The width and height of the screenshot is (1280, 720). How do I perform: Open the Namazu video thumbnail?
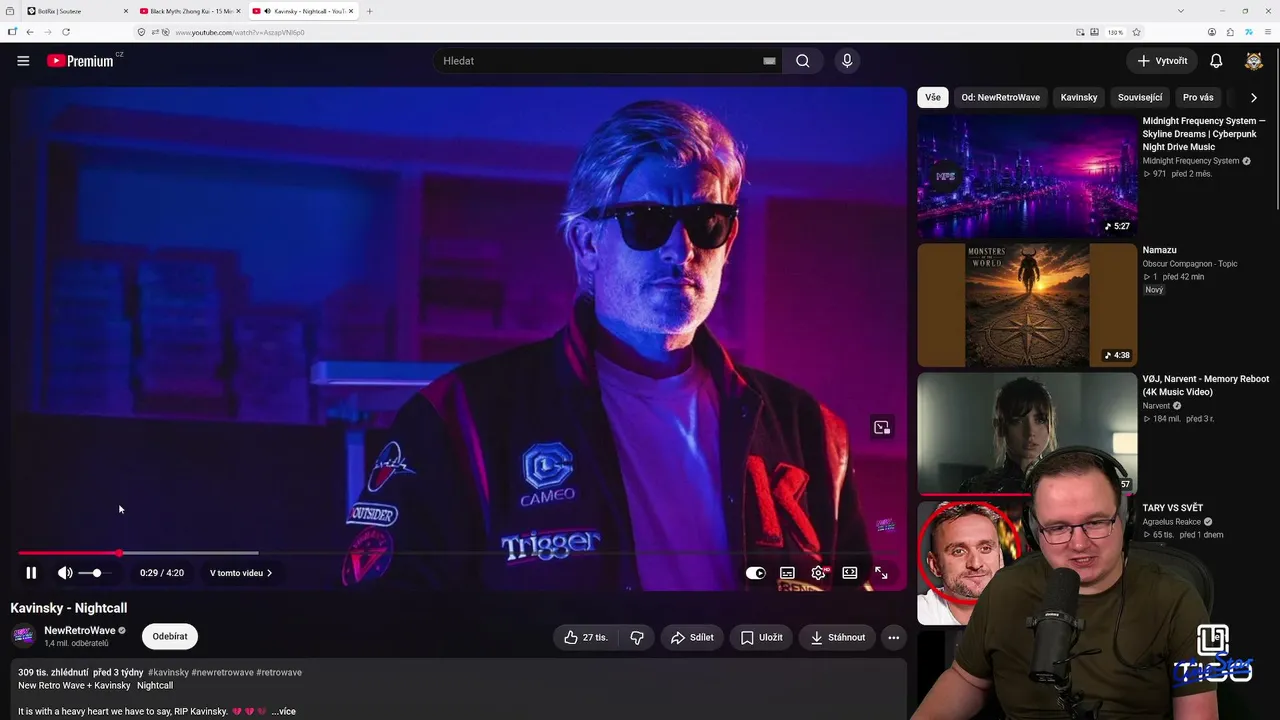[1027, 305]
